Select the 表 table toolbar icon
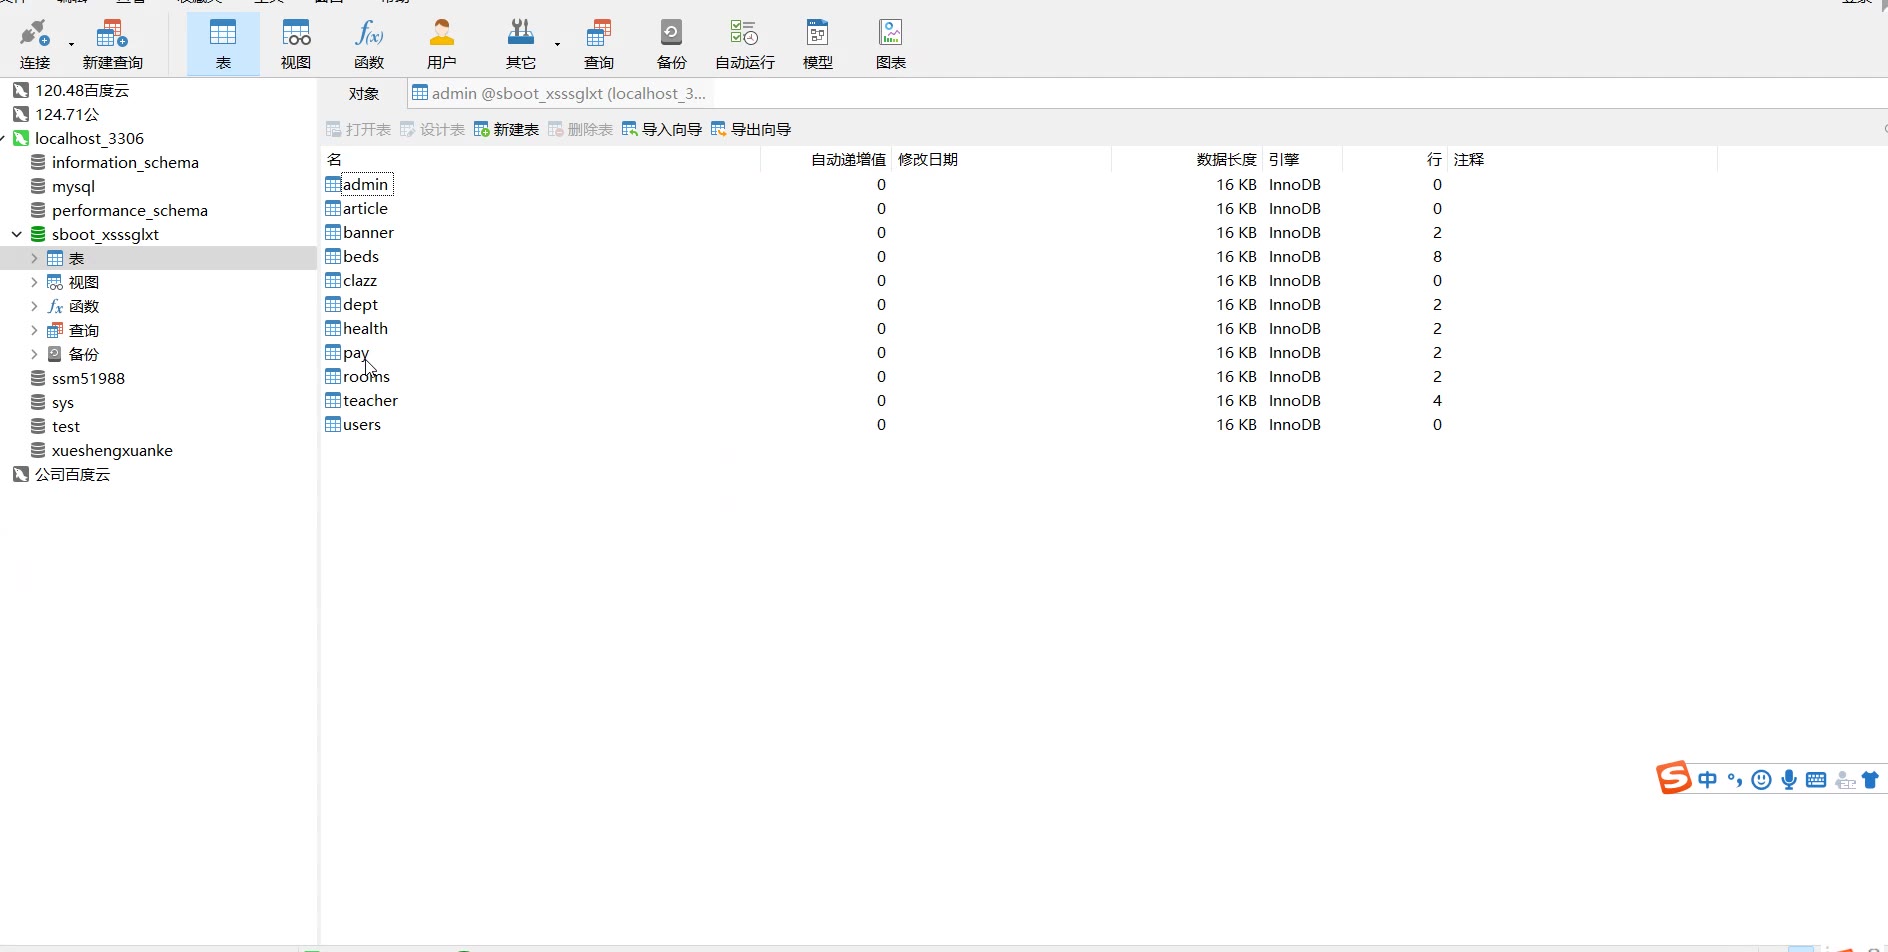The image size is (1888, 952). pyautogui.click(x=223, y=45)
